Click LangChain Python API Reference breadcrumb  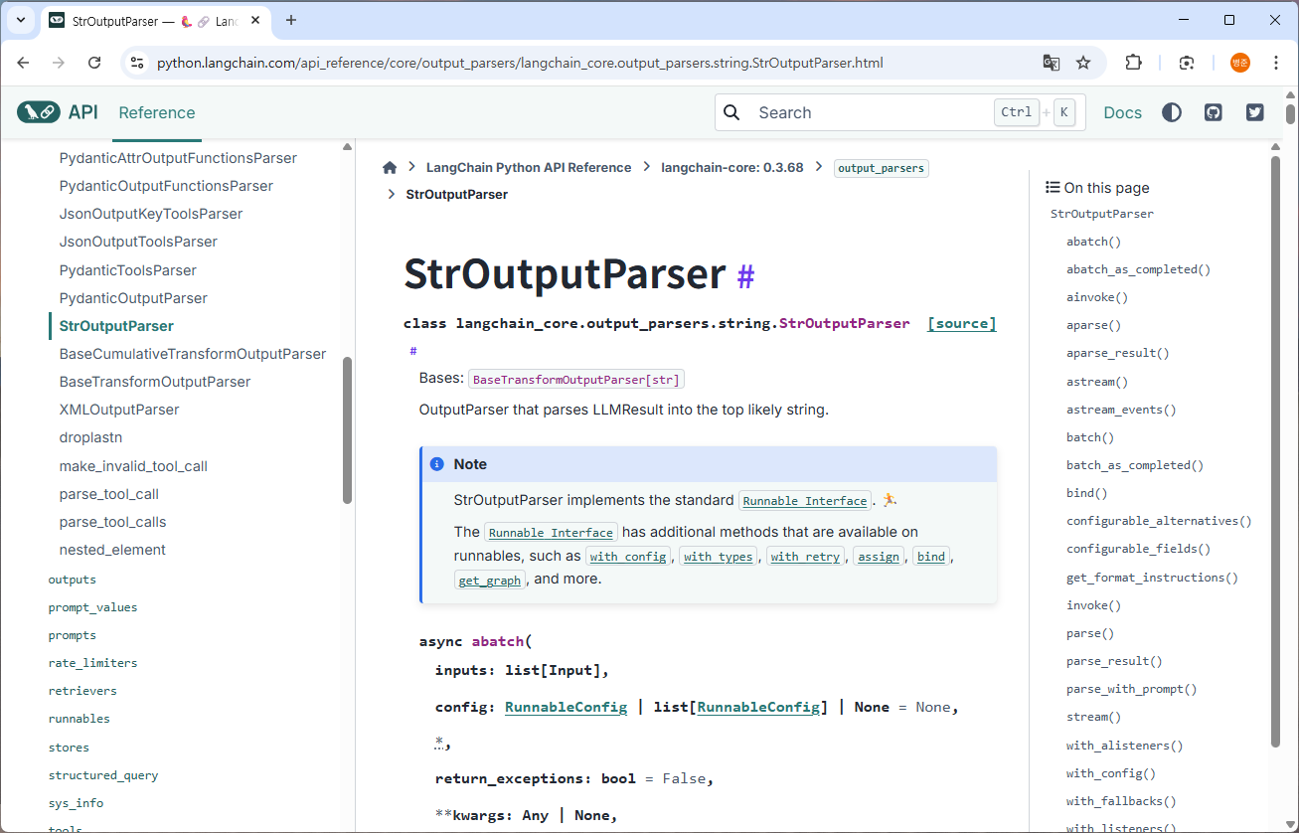529,167
